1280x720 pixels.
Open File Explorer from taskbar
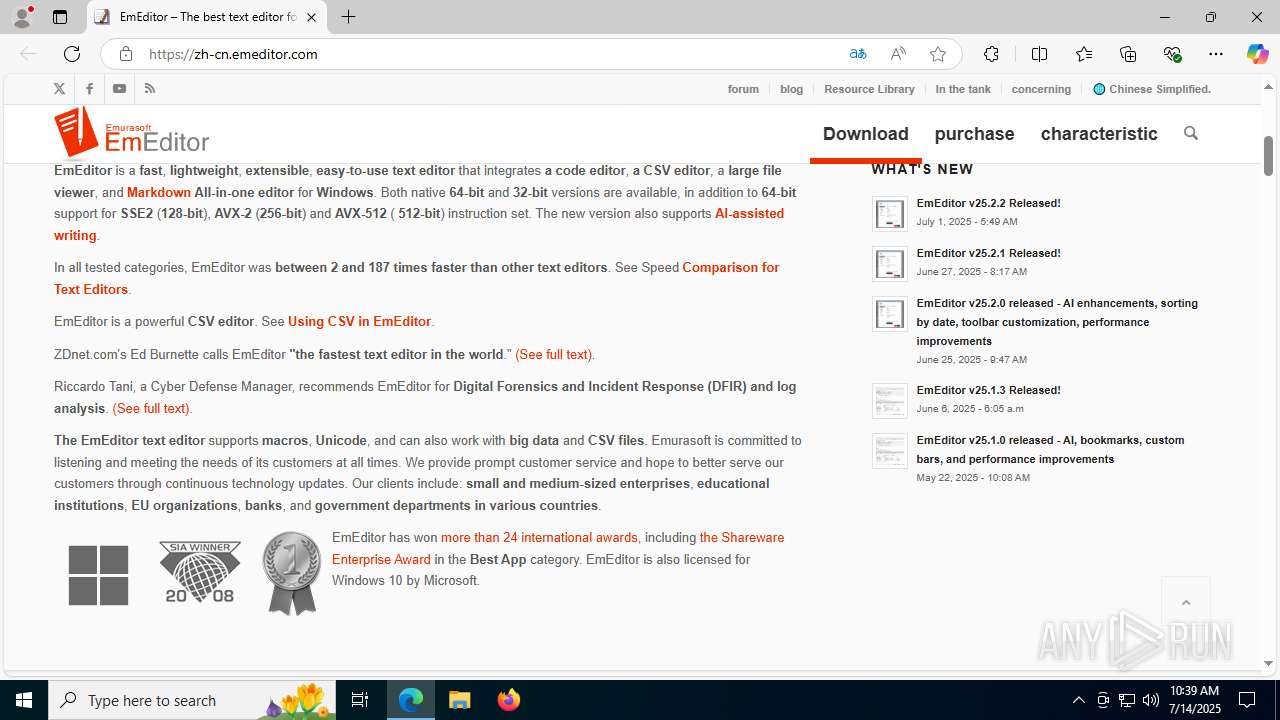point(460,700)
